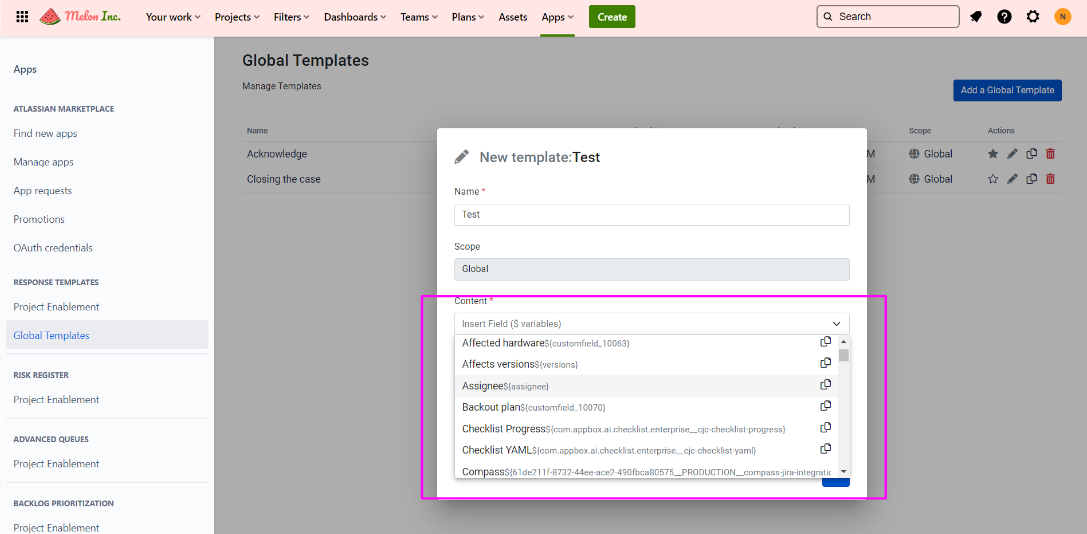Image resolution: width=1087 pixels, height=534 pixels.
Task: Click the template Name input field
Action: [x=651, y=215]
